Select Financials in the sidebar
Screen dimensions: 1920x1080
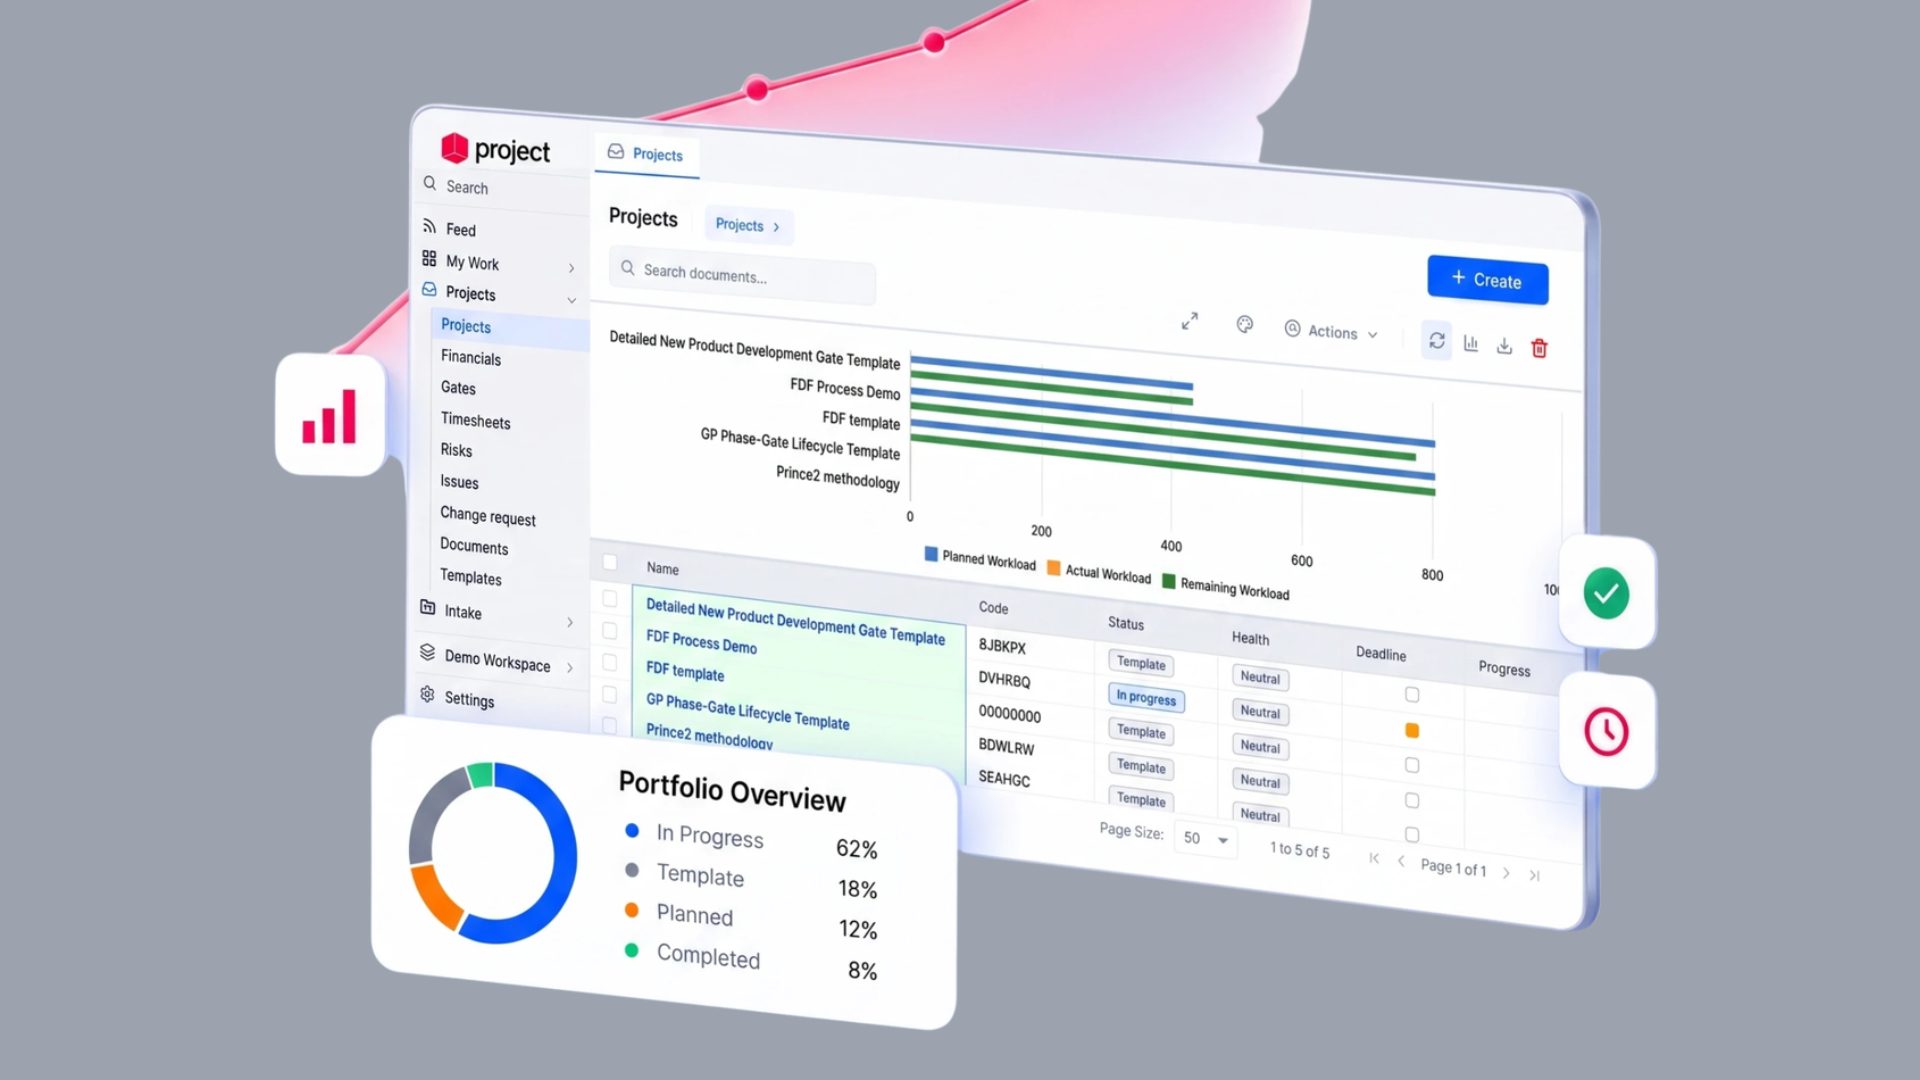click(471, 357)
